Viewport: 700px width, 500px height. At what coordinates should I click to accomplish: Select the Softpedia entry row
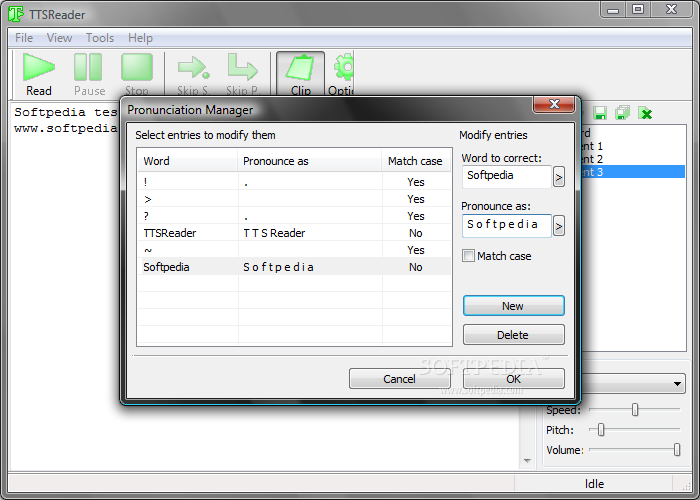click(295, 267)
